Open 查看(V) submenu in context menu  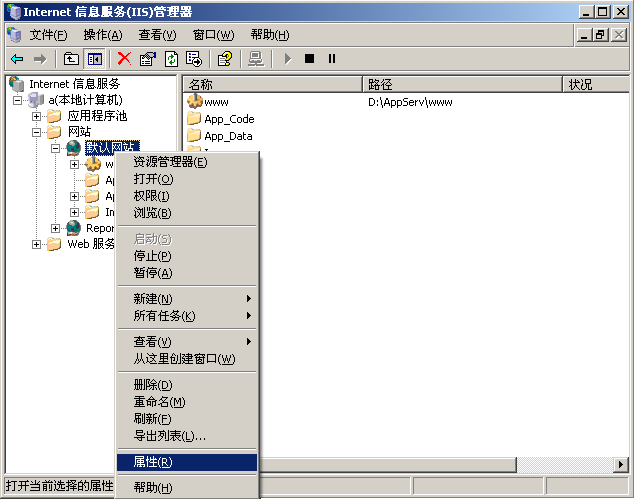point(187,342)
